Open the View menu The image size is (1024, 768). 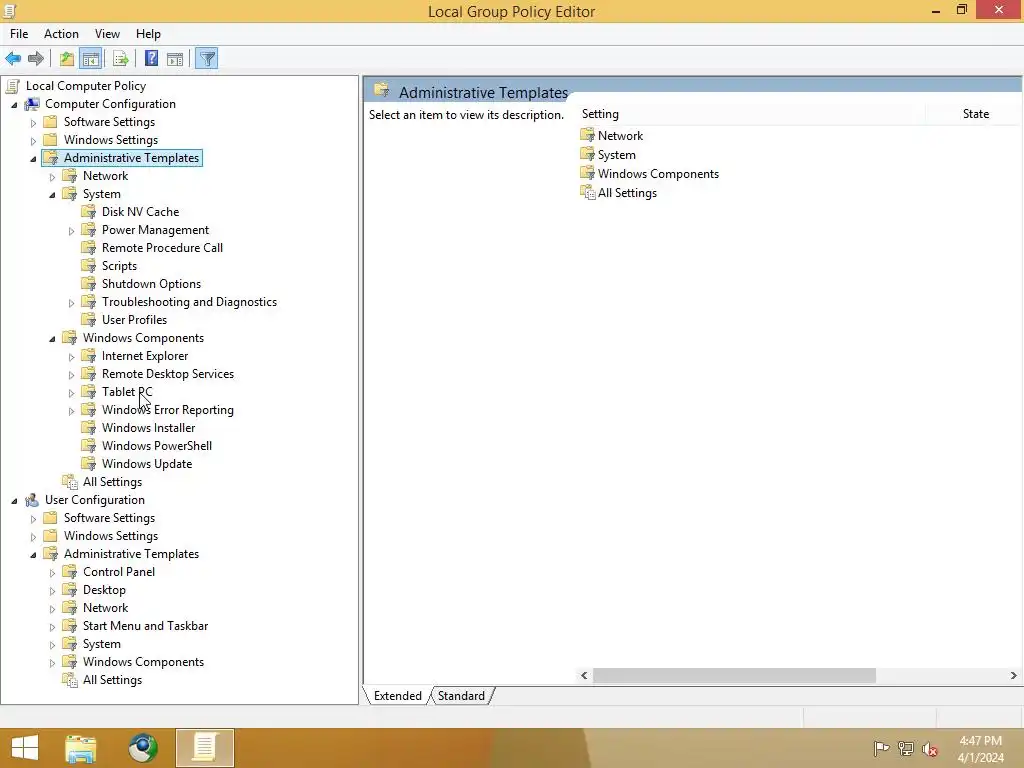107,34
